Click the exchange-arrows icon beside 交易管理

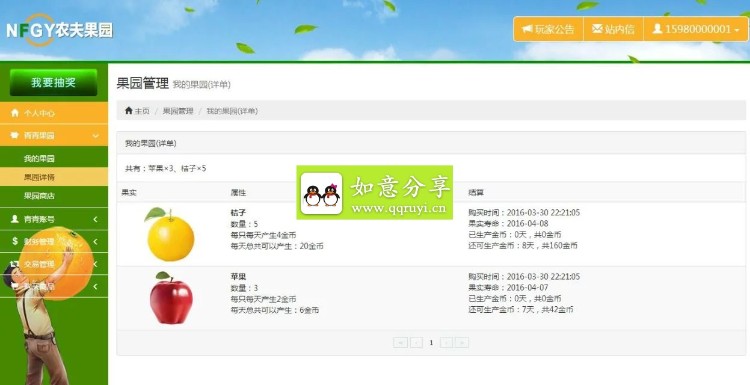click(x=15, y=264)
